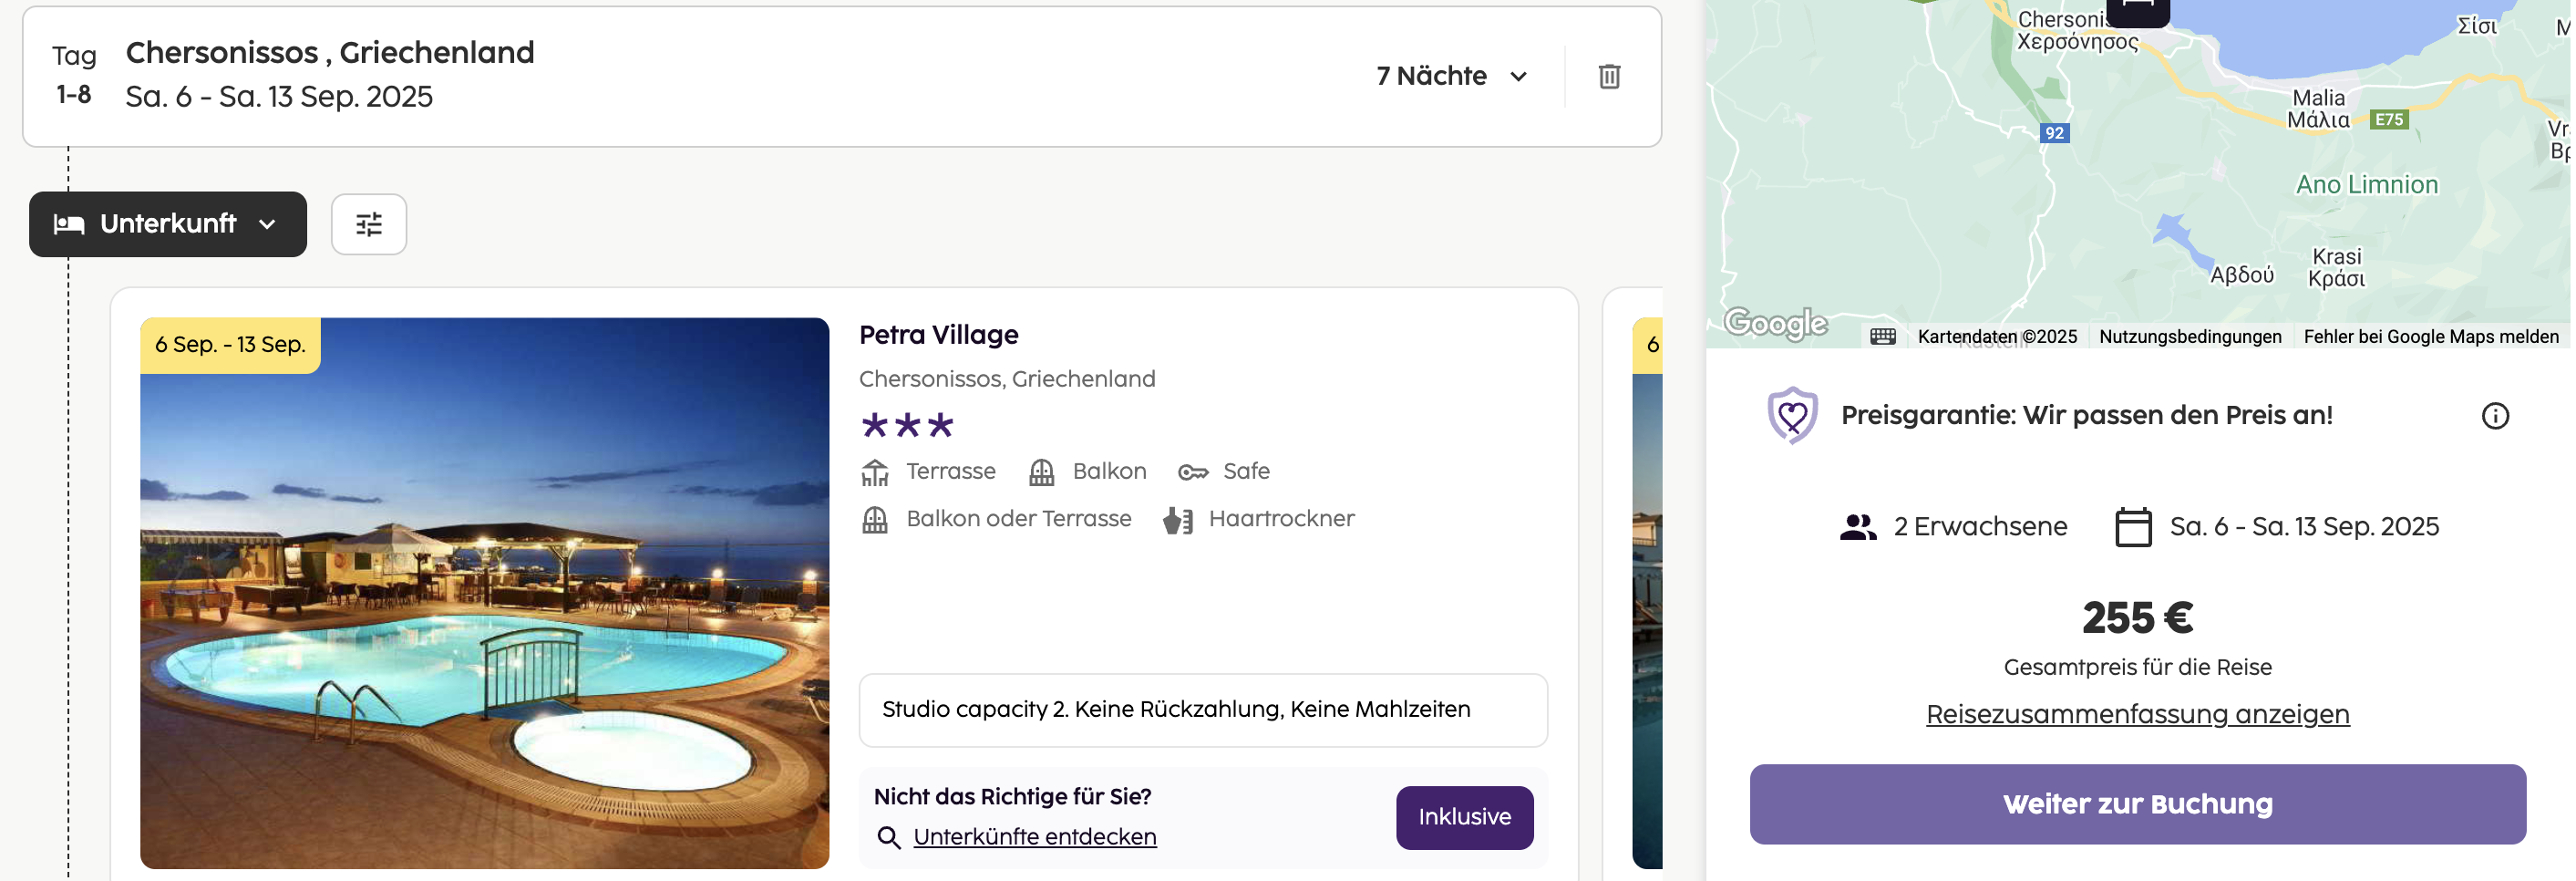This screenshot has width=2576, height=881.
Task: Click the Chersonissos, Griechenland heading
Action: coord(329,52)
